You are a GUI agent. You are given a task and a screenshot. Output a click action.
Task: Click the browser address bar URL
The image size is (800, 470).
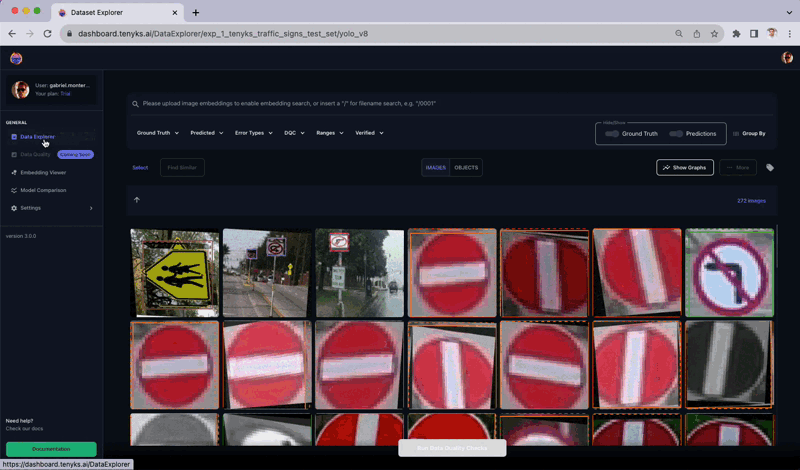[223, 34]
